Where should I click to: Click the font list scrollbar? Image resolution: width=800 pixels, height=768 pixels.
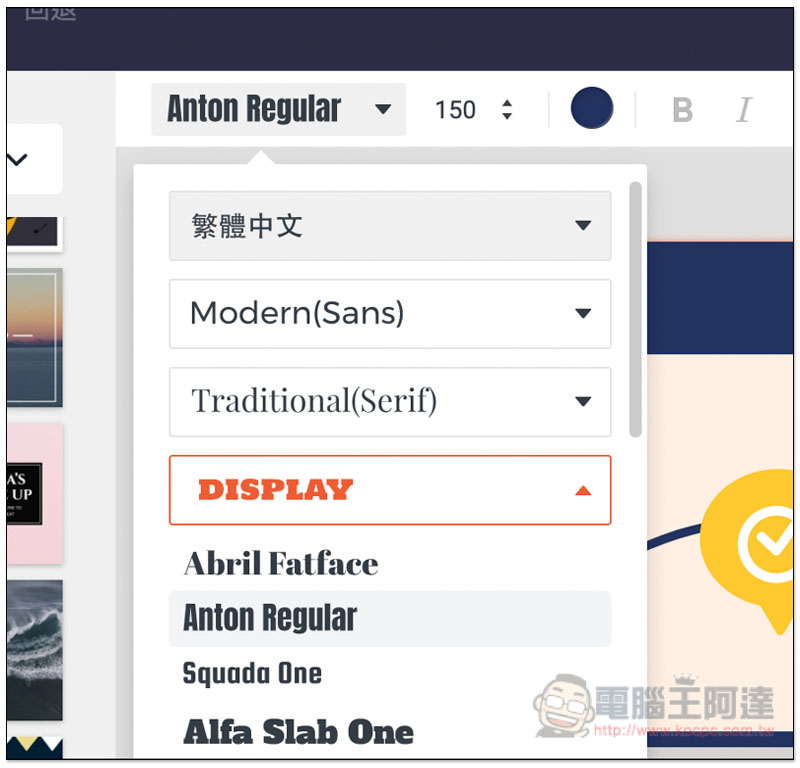[635, 309]
